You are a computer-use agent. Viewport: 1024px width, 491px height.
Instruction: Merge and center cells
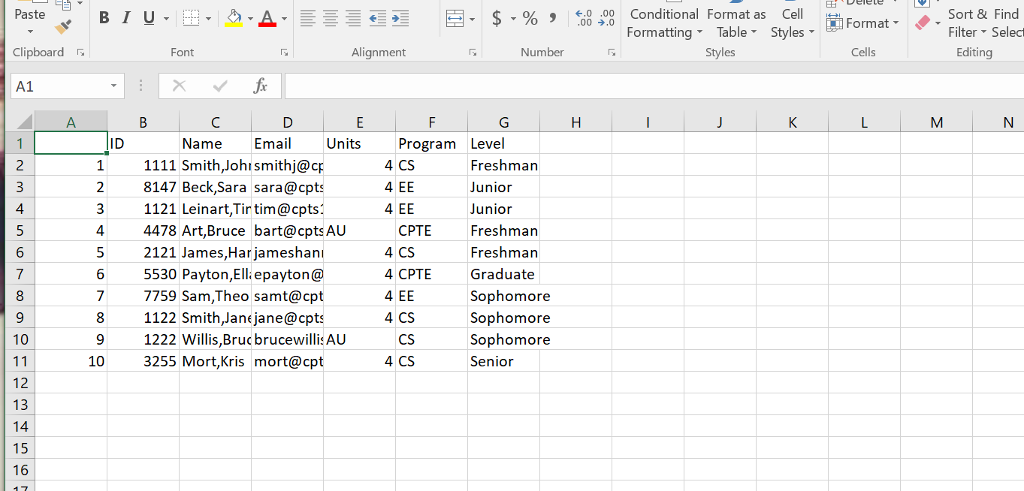[x=455, y=19]
